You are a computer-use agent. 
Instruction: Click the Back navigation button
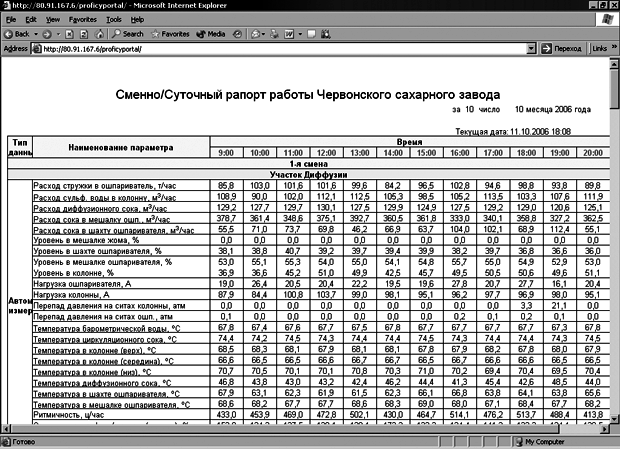[x=17, y=34]
